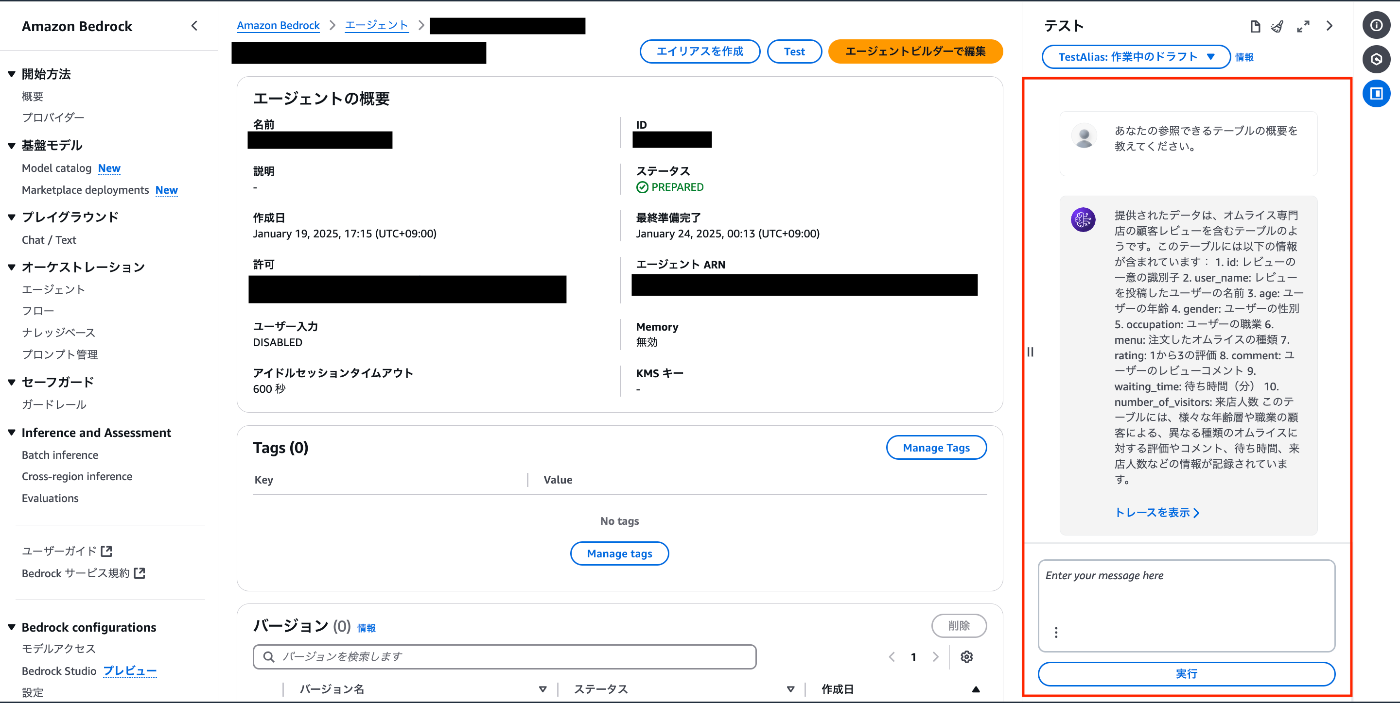Screen dimensions: 1400x703
Task: Clear the test chat with broom icon
Action: (x=1278, y=26)
